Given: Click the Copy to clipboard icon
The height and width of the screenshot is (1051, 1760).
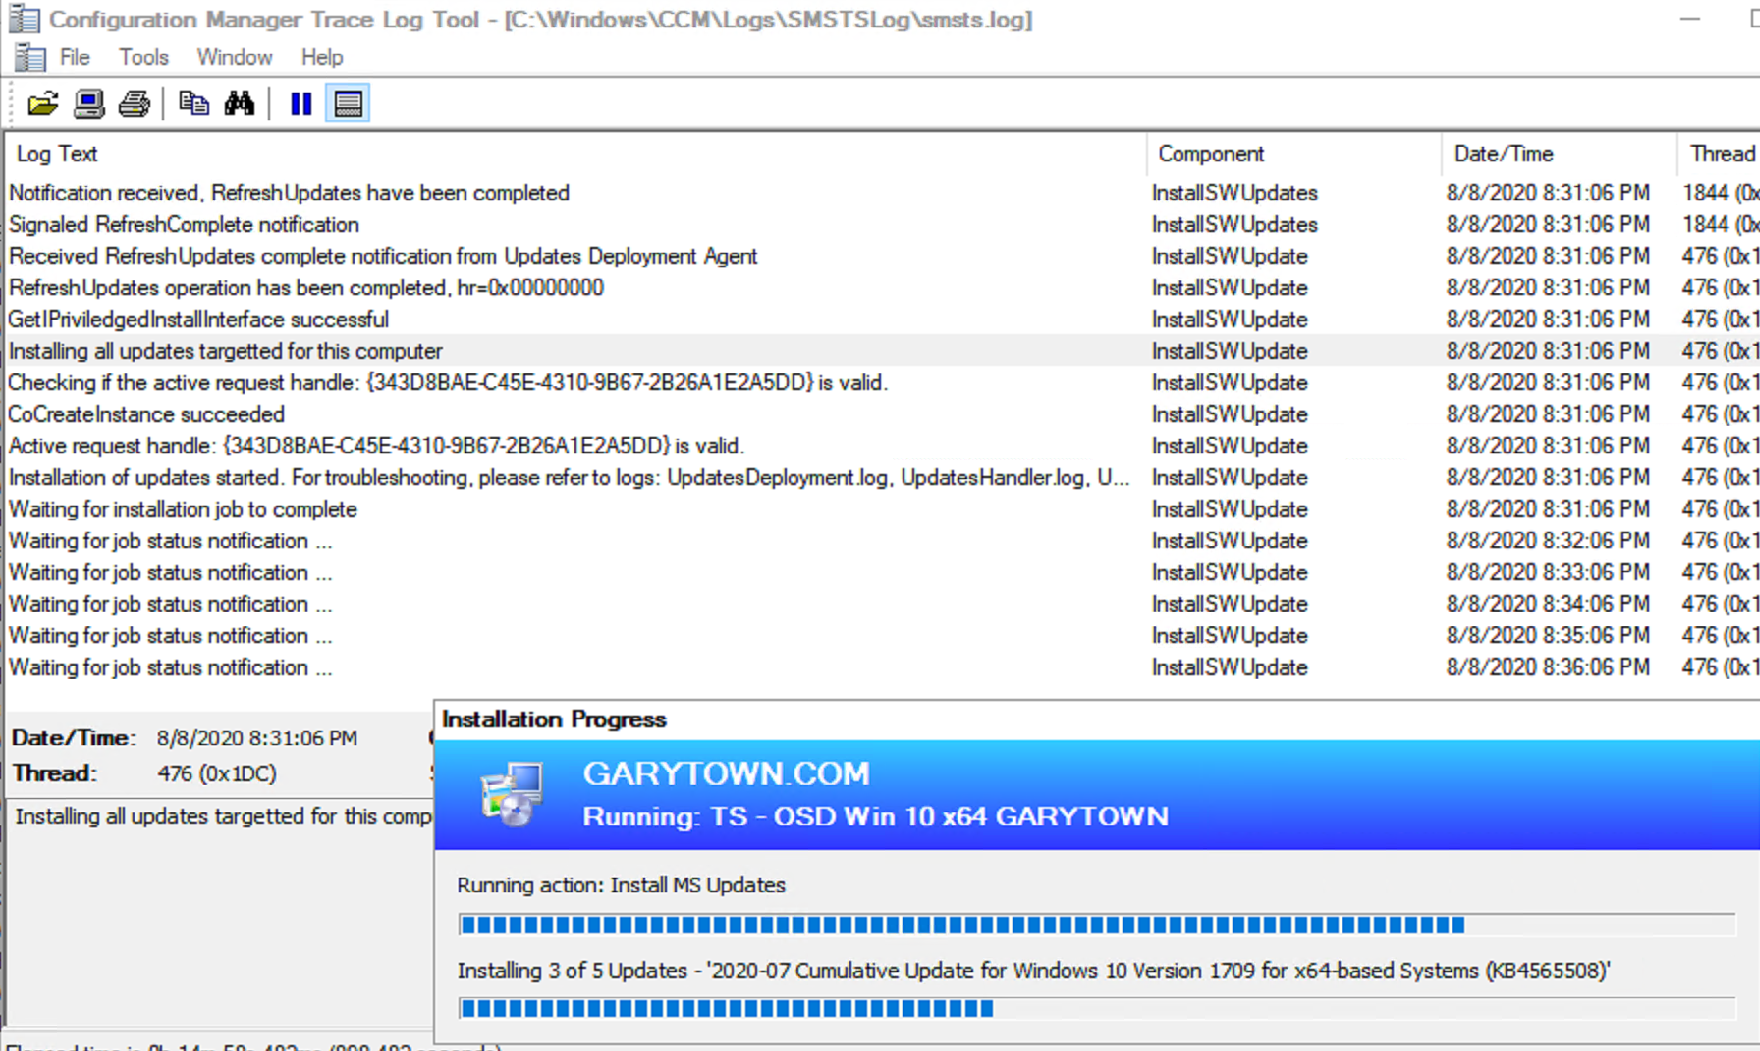Looking at the screenshot, I should [193, 104].
